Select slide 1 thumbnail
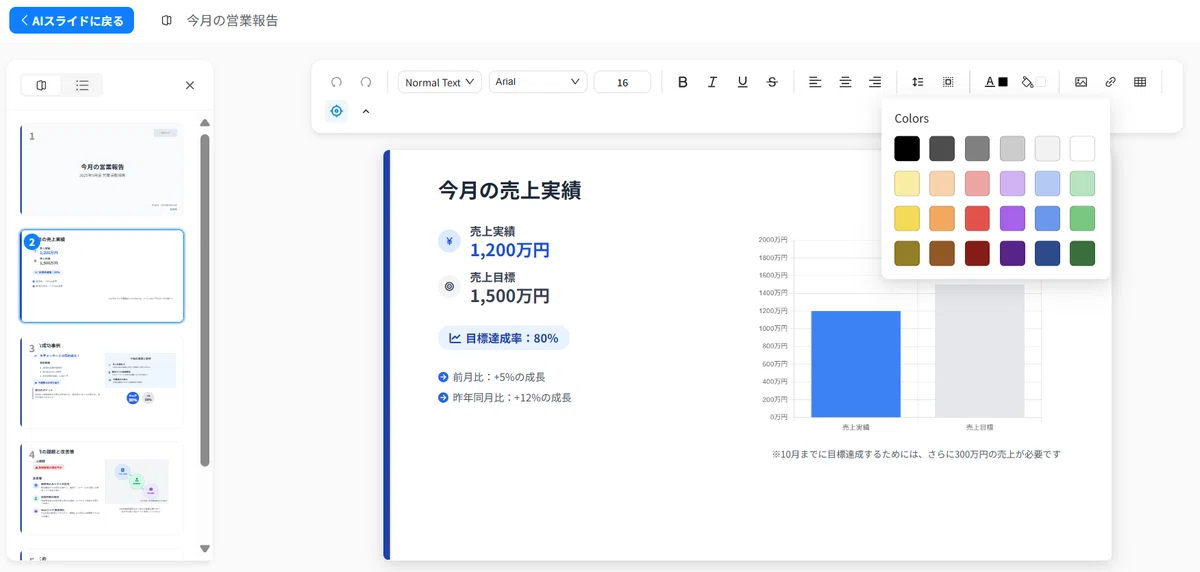This screenshot has width=1200, height=572. tap(102, 168)
